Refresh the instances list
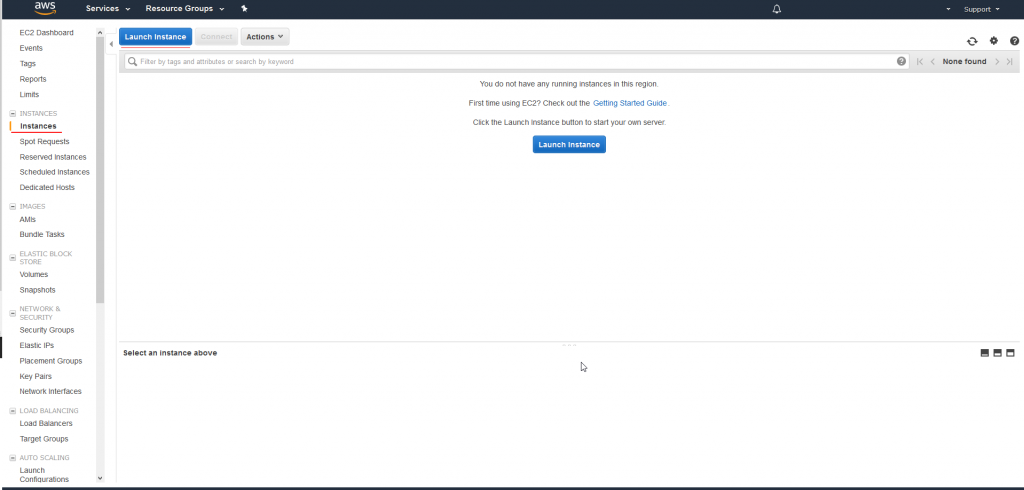Screen dimensions: 1024x490 [972, 41]
